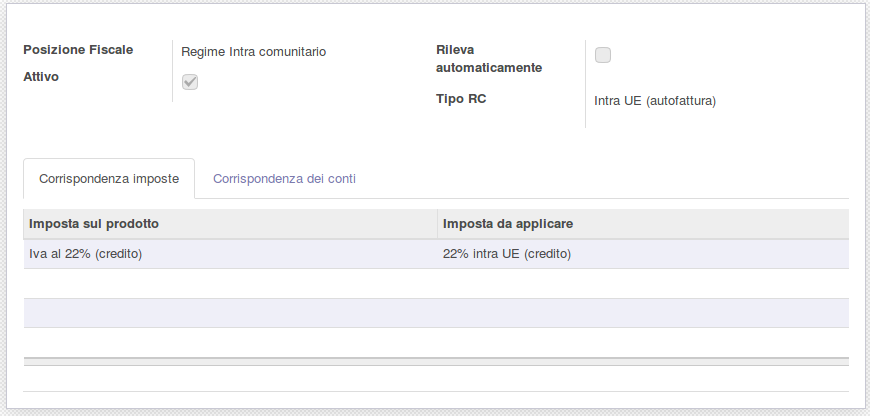Open the Iva al 22% (credito) row cell
Image resolution: width=870 pixels, height=416 pixels.
[86, 254]
